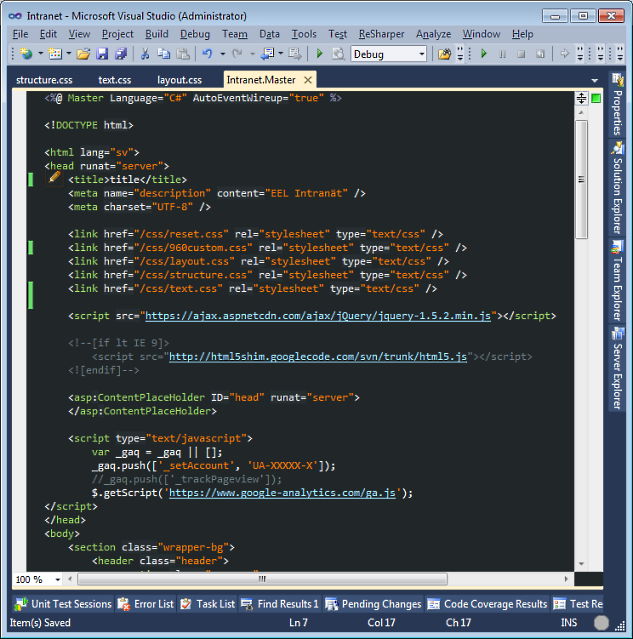The width and height of the screenshot is (633, 639).
Task: Open the Find Results 1 panel
Action: pos(280,604)
